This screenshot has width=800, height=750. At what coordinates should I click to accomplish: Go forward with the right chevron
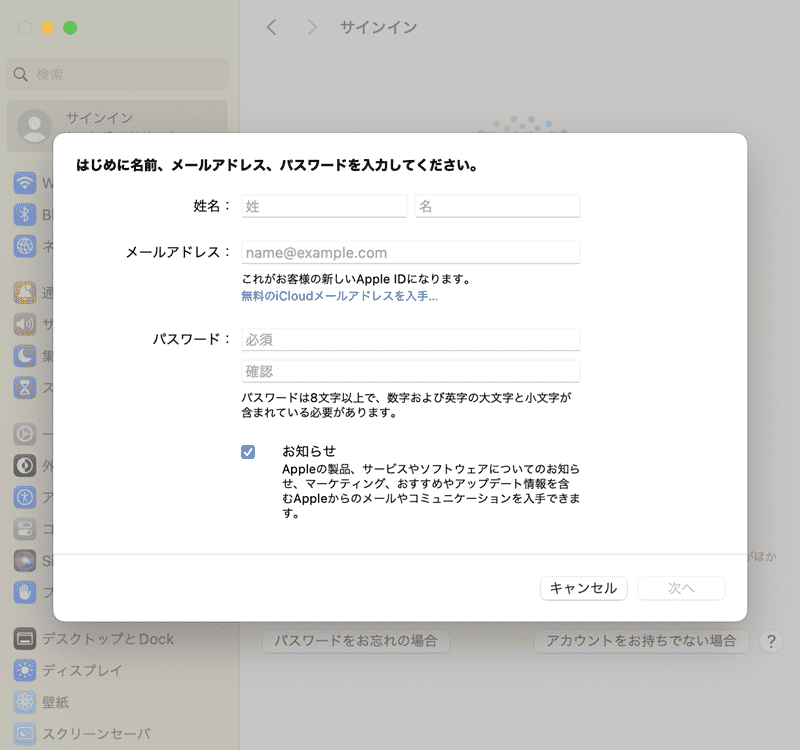312,27
